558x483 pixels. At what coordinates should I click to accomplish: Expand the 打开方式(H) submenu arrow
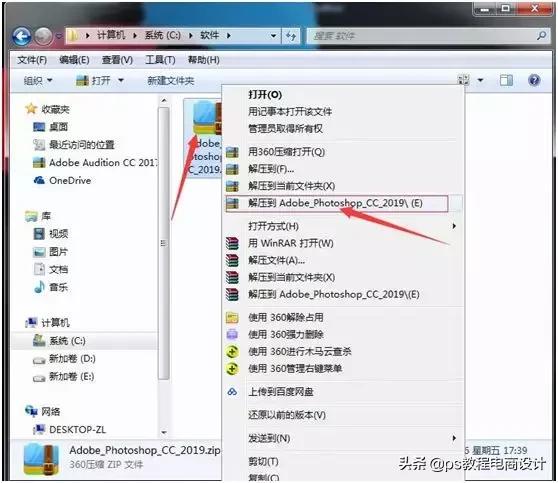point(454,226)
